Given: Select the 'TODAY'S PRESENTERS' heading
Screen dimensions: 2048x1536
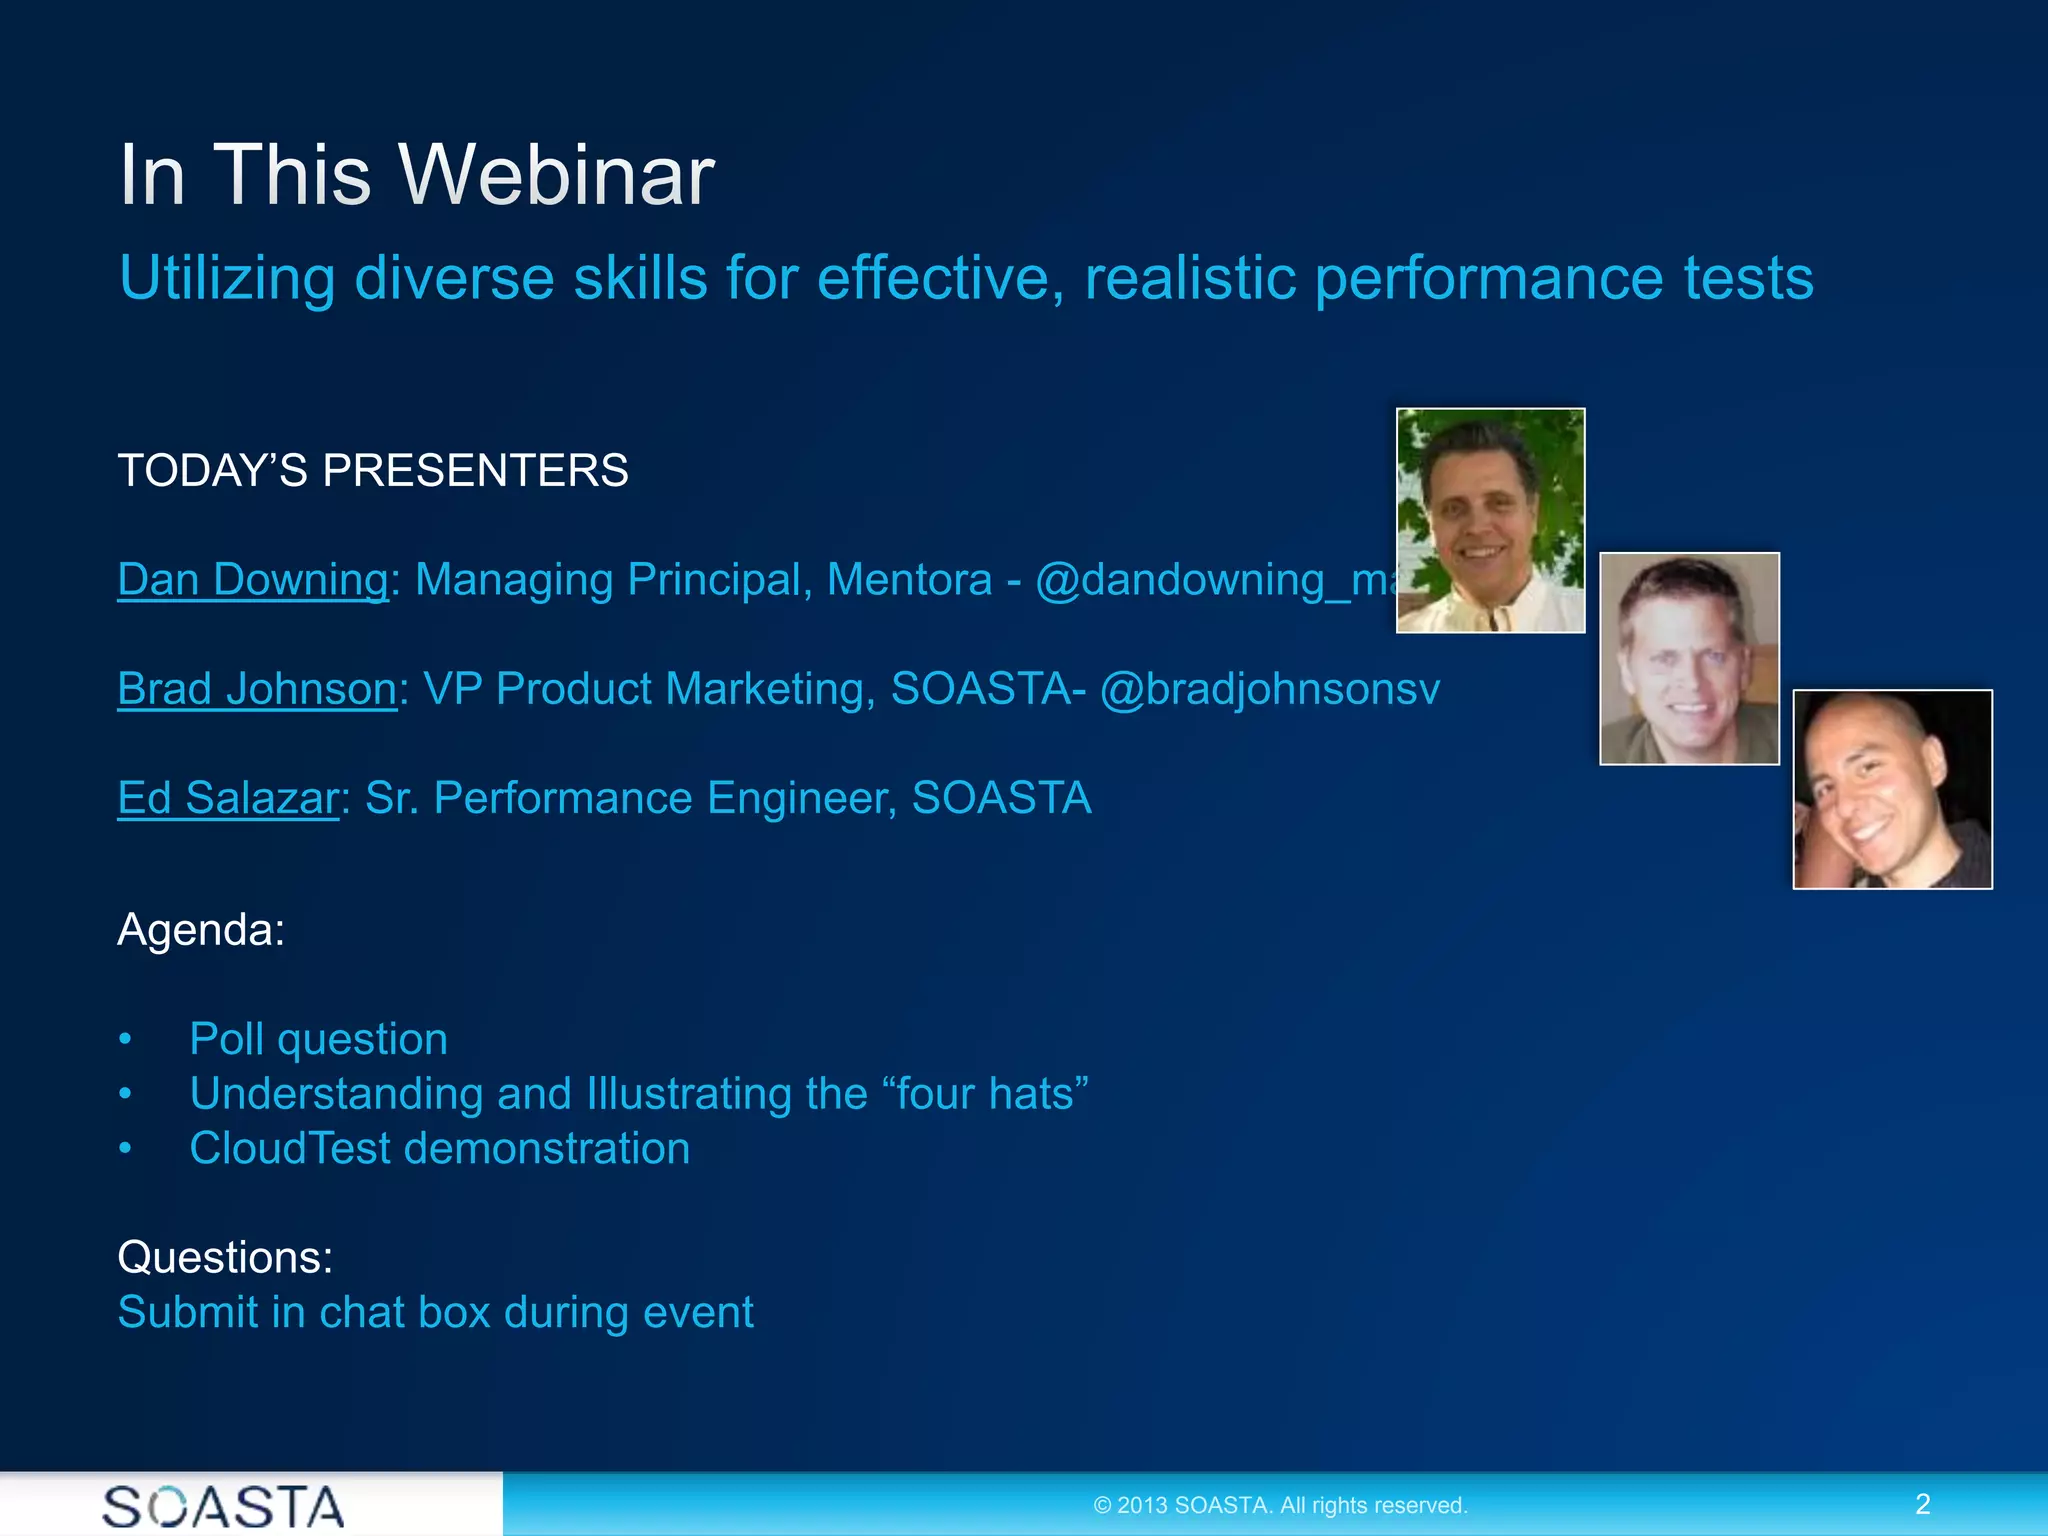Looking at the screenshot, I should pyautogui.click(x=373, y=470).
